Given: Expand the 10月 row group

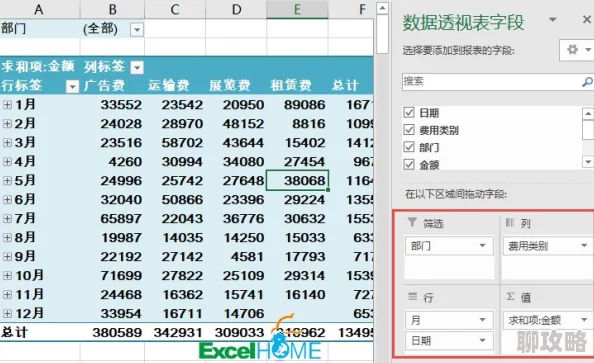Looking at the screenshot, I should click(7, 275).
